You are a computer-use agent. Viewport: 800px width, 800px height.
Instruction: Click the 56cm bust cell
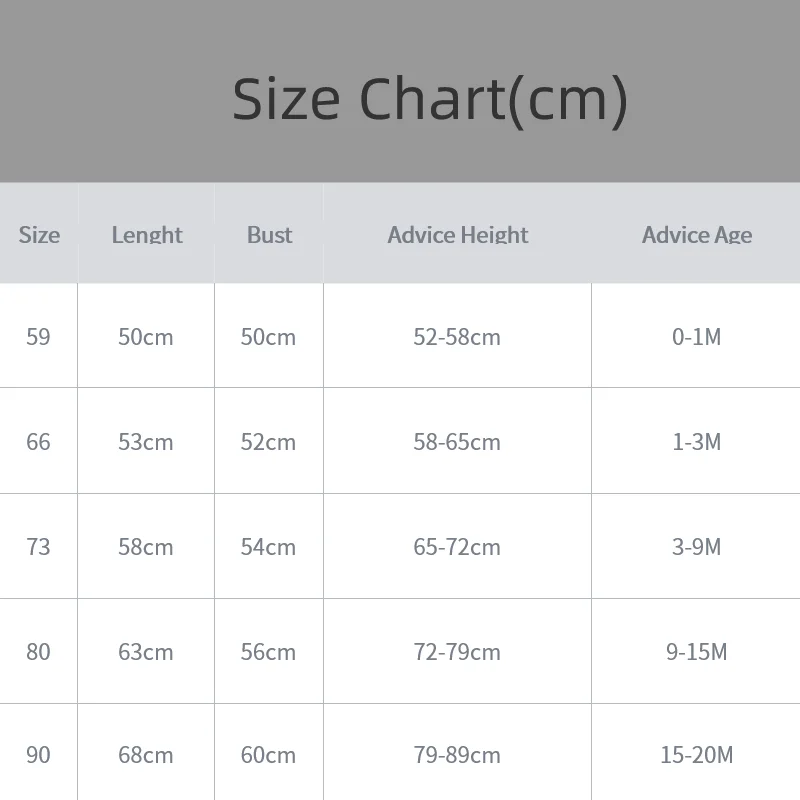(x=268, y=652)
